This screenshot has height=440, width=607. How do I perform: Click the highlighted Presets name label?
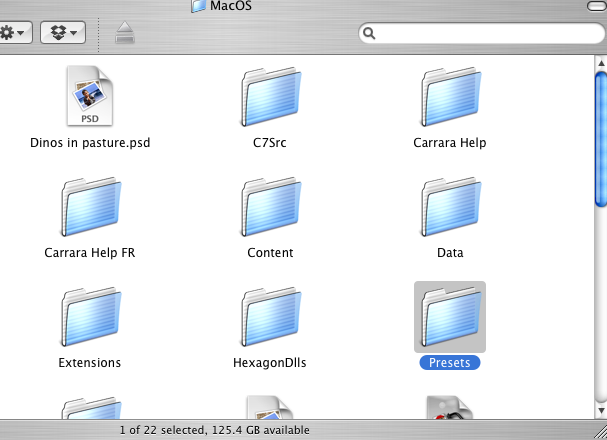click(450, 363)
